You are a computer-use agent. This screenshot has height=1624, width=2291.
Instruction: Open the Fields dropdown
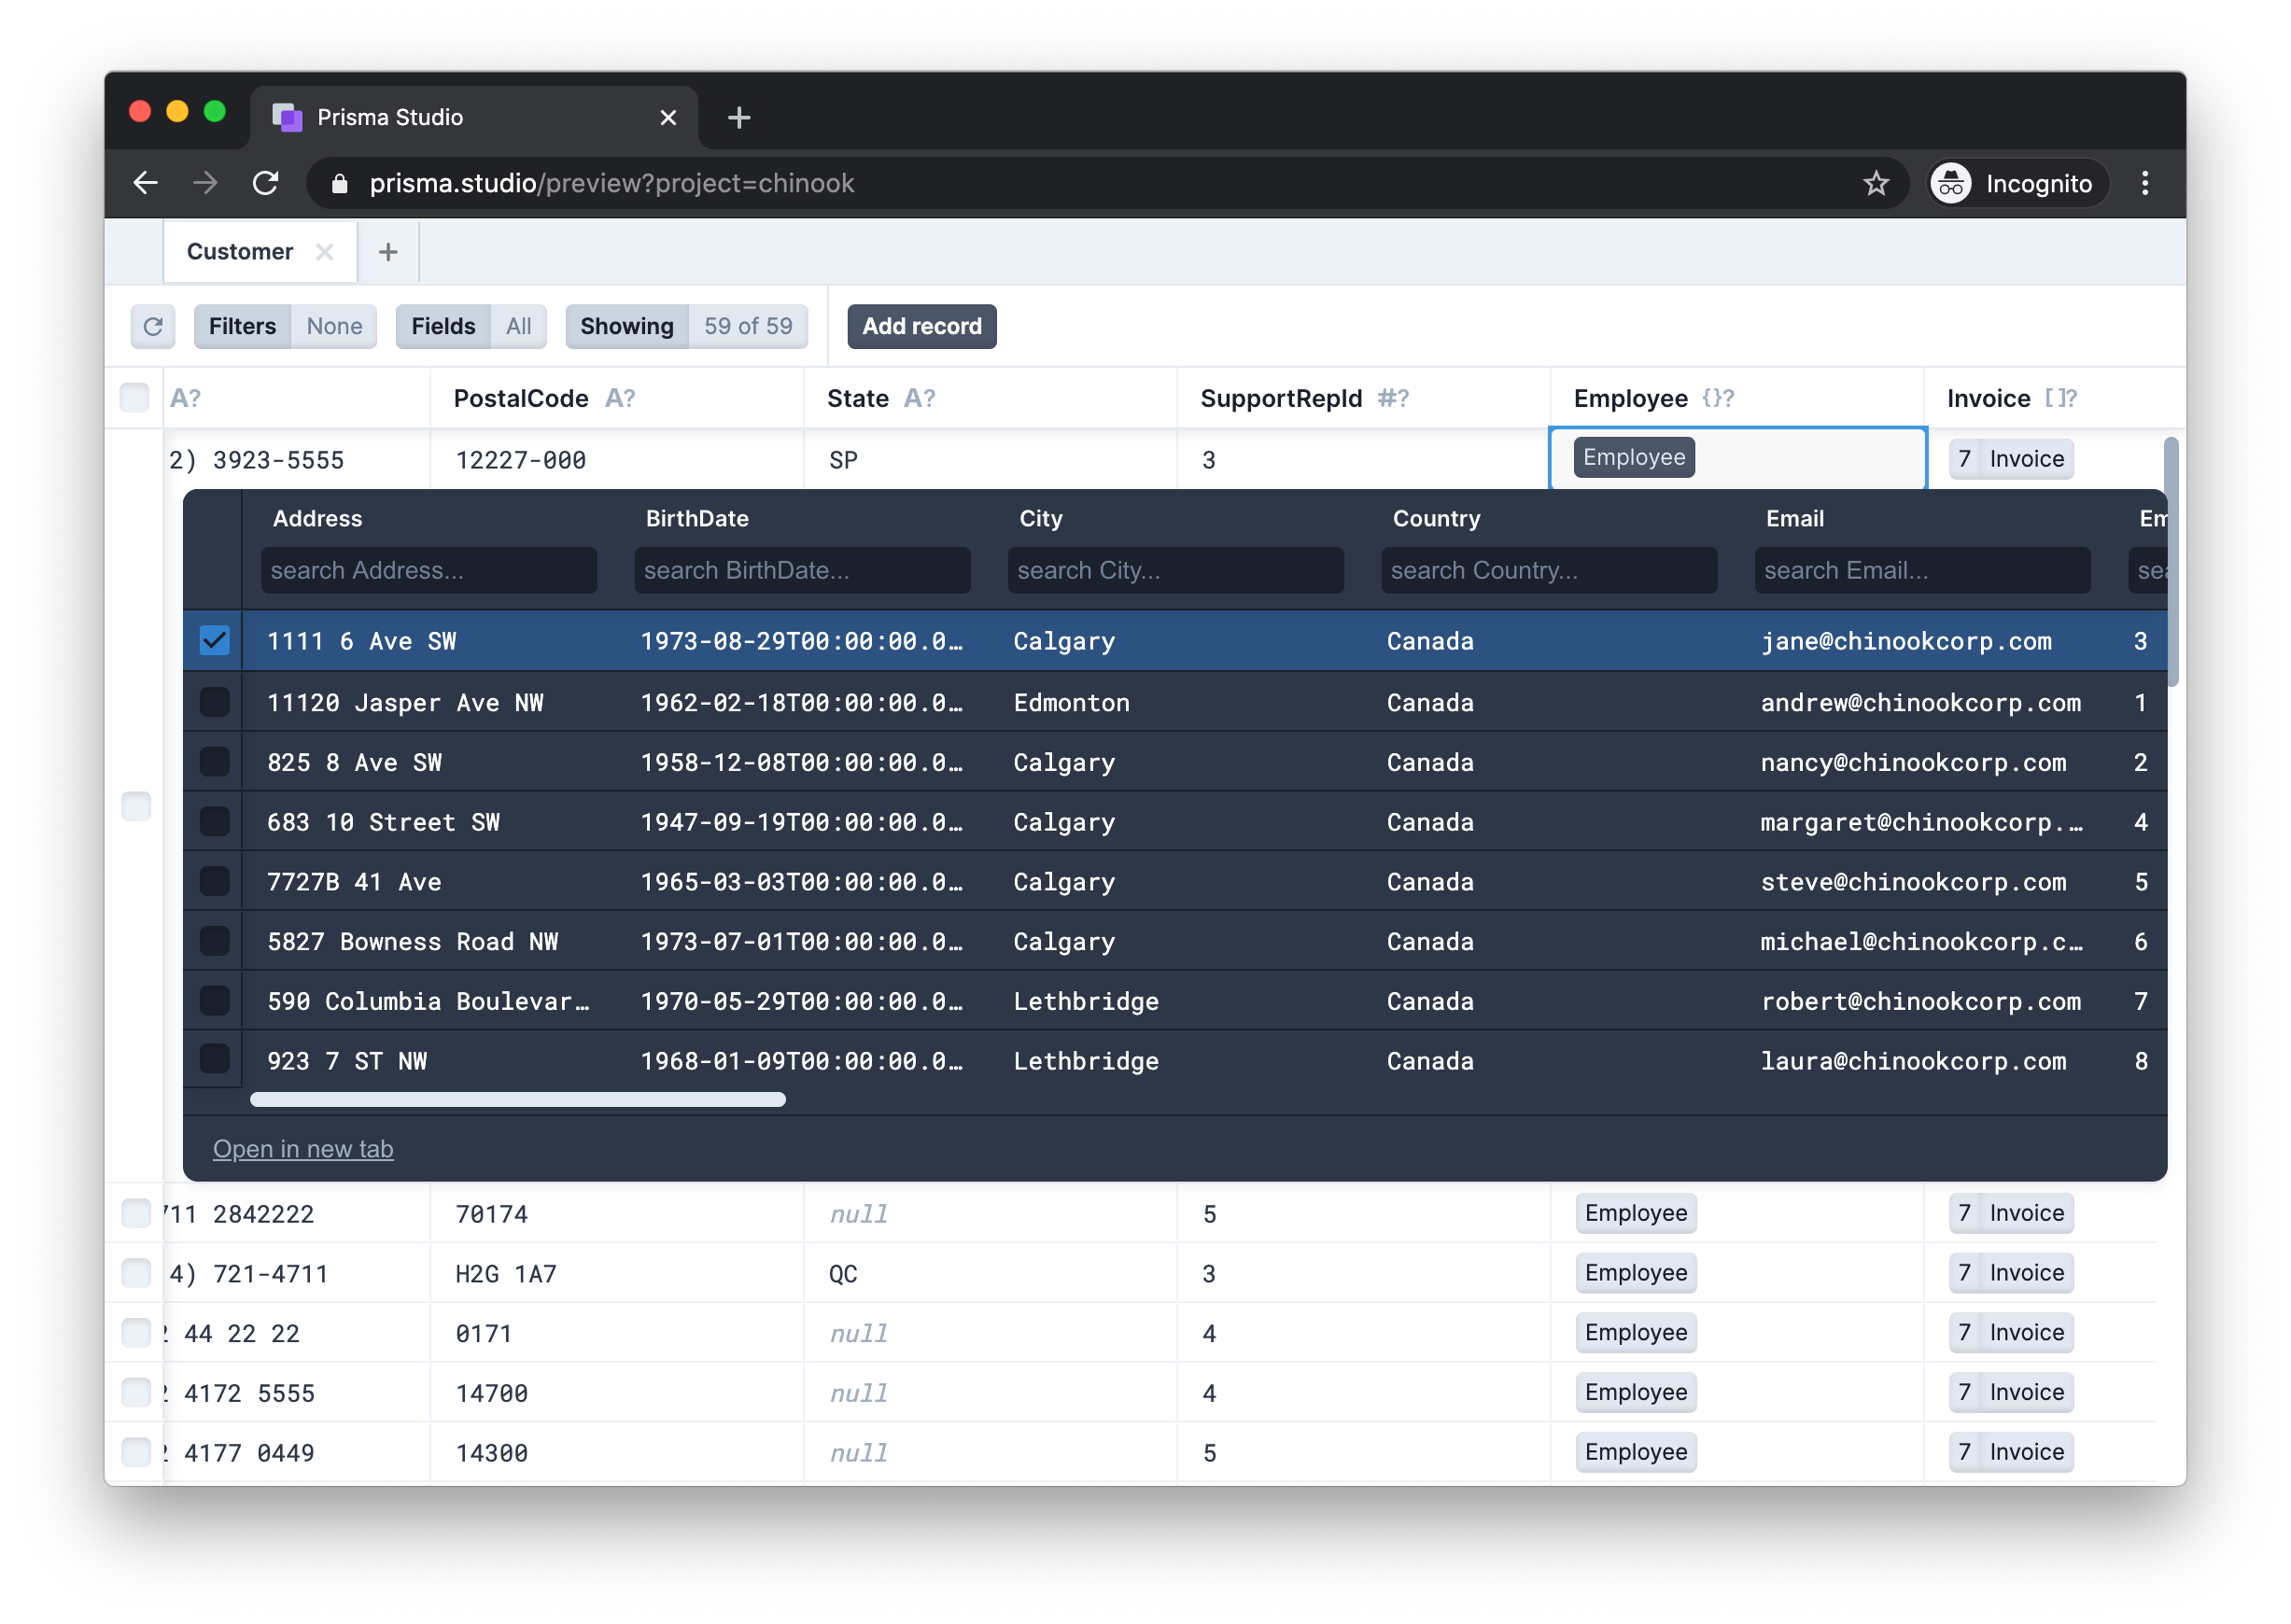(470, 326)
